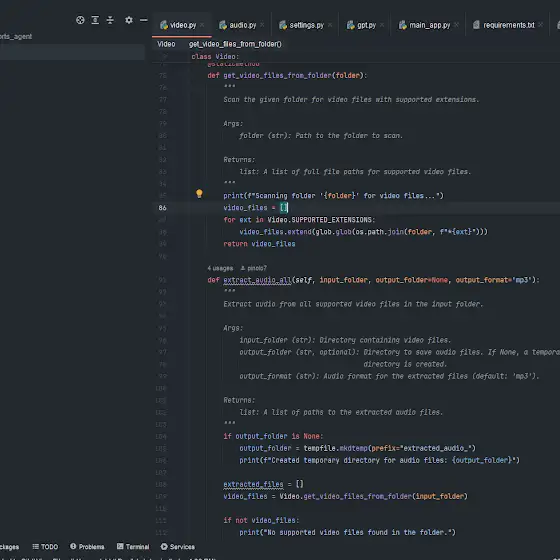
Task: Click 'return video_files' statement
Action: [x=259, y=244]
